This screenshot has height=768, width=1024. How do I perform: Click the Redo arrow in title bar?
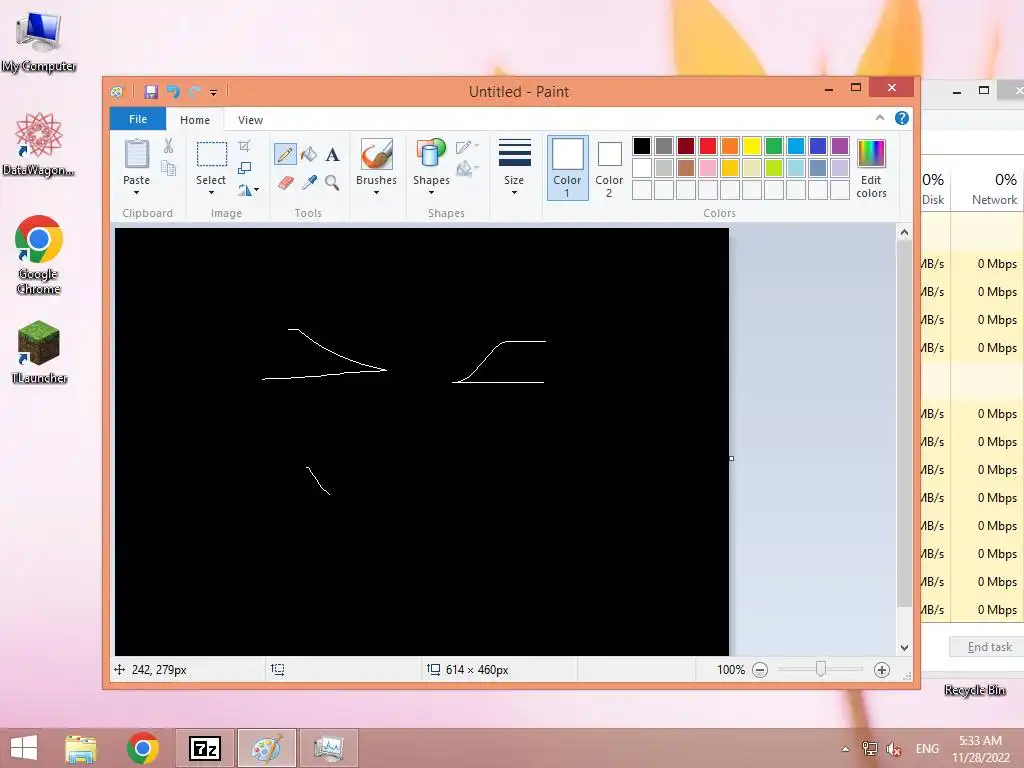coord(194,92)
